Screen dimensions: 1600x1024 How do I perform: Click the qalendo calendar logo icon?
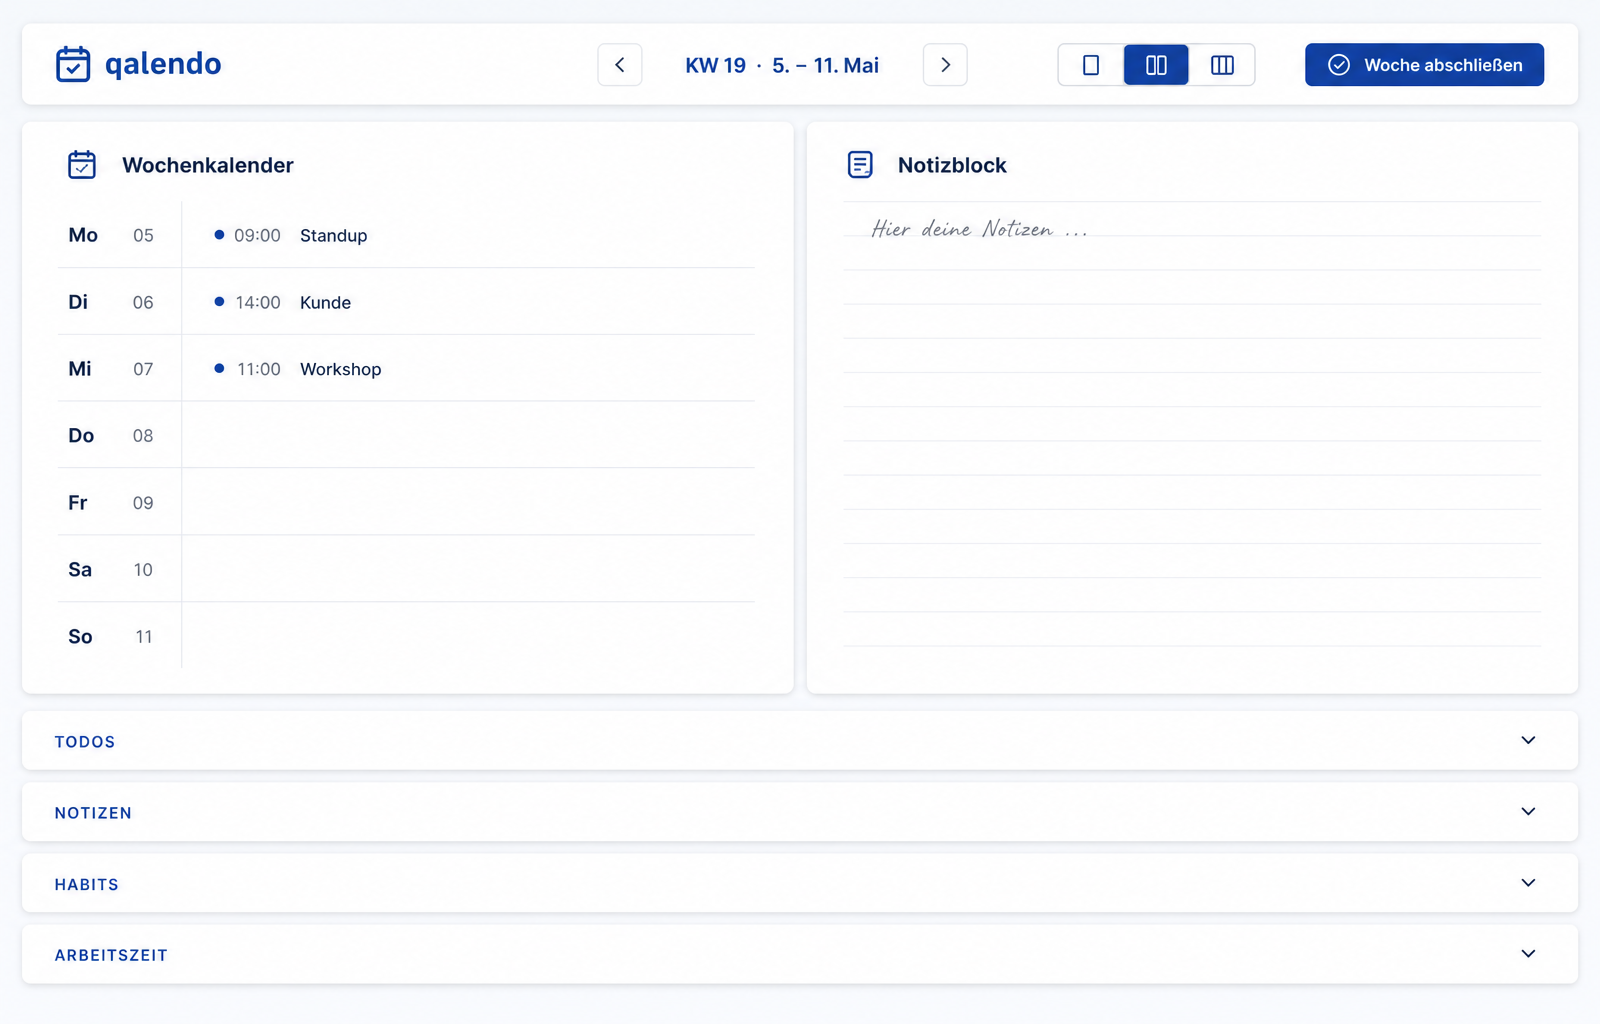73,64
